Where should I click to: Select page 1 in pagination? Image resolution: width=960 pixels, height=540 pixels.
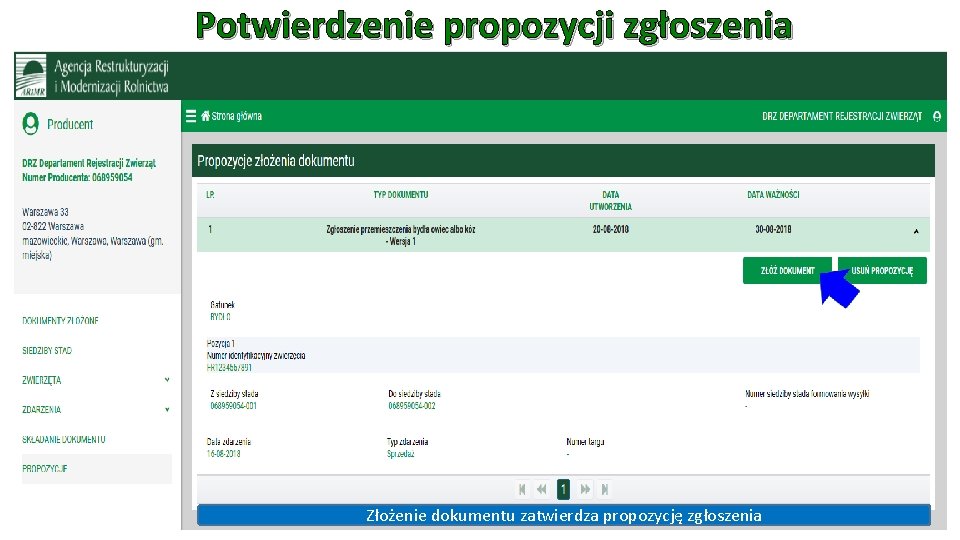(x=563, y=489)
